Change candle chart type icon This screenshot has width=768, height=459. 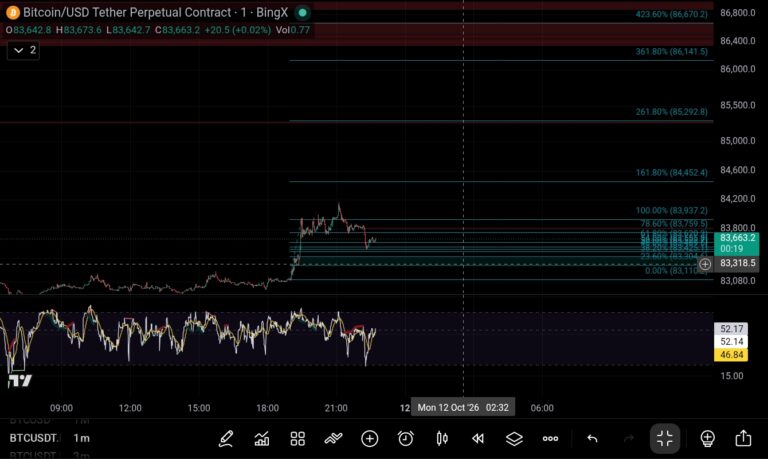tap(442, 438)
